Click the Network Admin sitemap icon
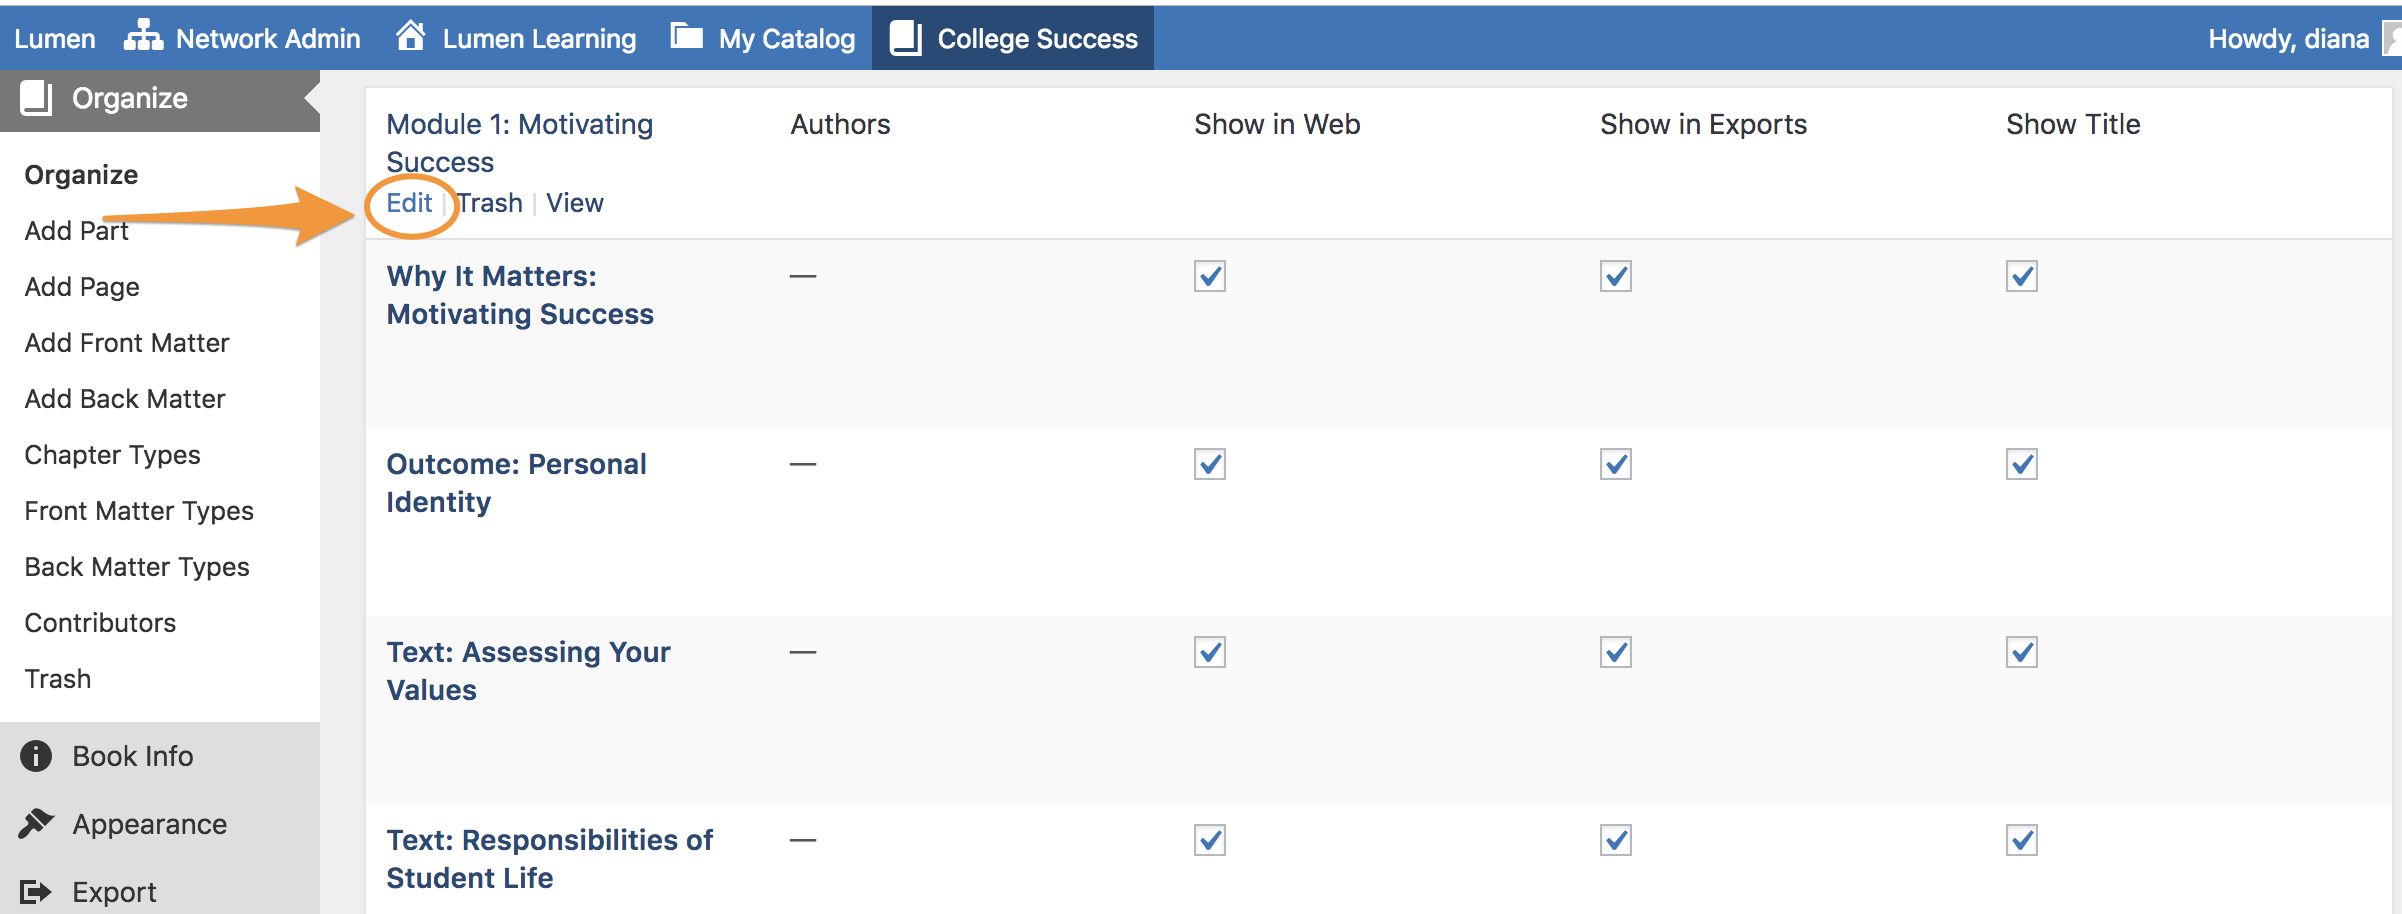The image size is (2402, 914). tap(143, 36)
